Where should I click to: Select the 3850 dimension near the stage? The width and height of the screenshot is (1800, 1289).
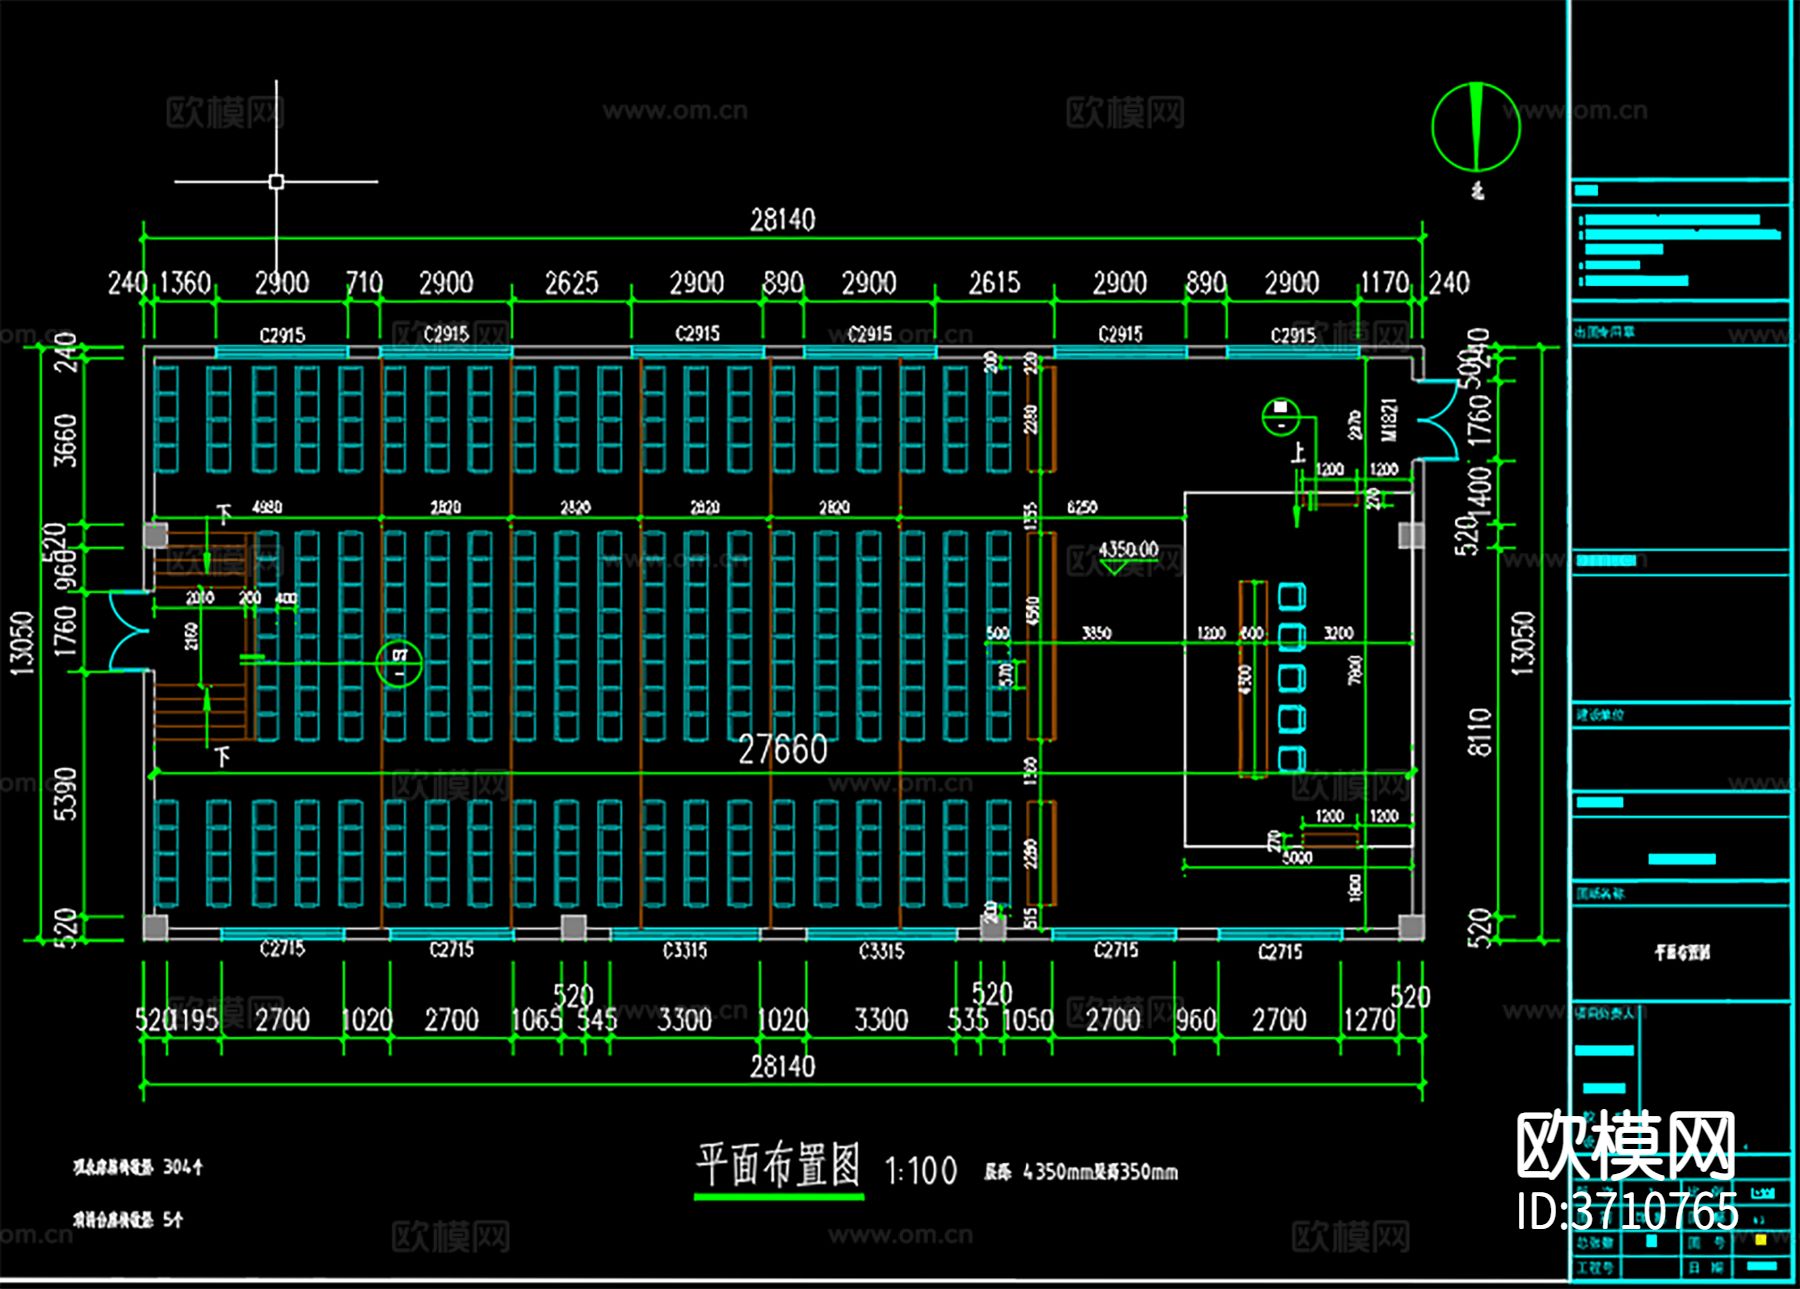click(1096, 633)
